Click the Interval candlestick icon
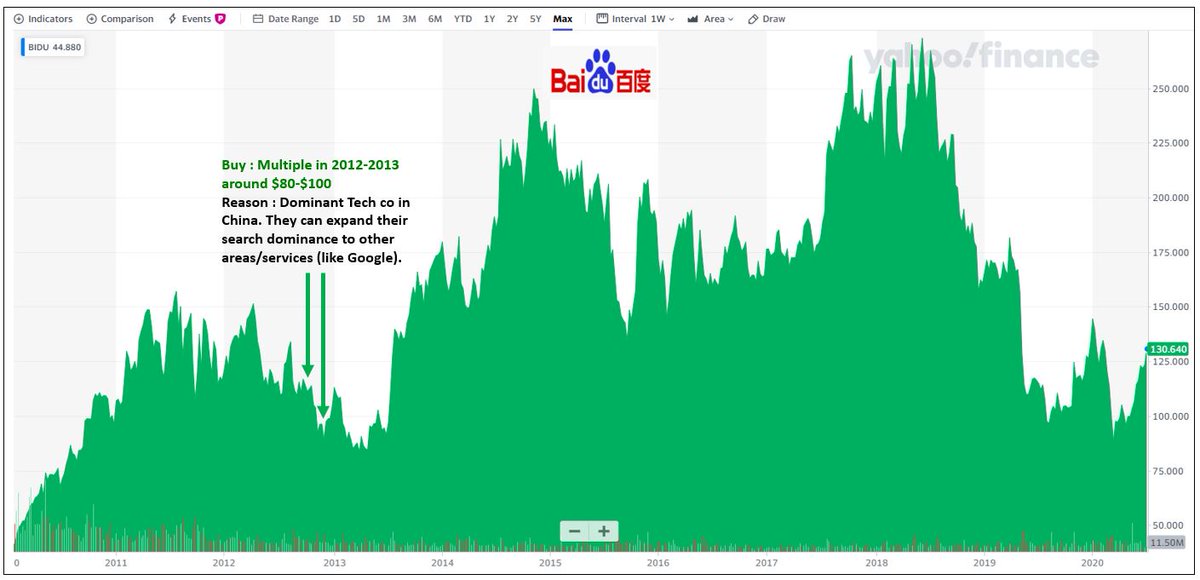The width and height of the screenshot is (1200, 580). tap(602, 19)
